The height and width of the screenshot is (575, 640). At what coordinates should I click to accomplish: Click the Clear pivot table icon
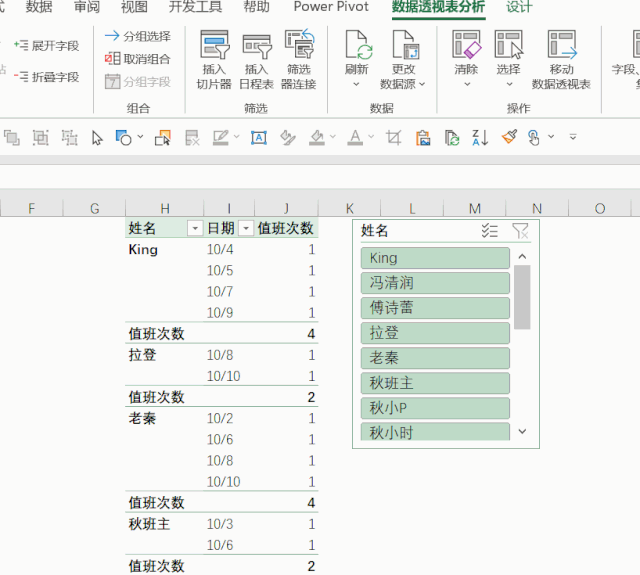click(466, 45)
